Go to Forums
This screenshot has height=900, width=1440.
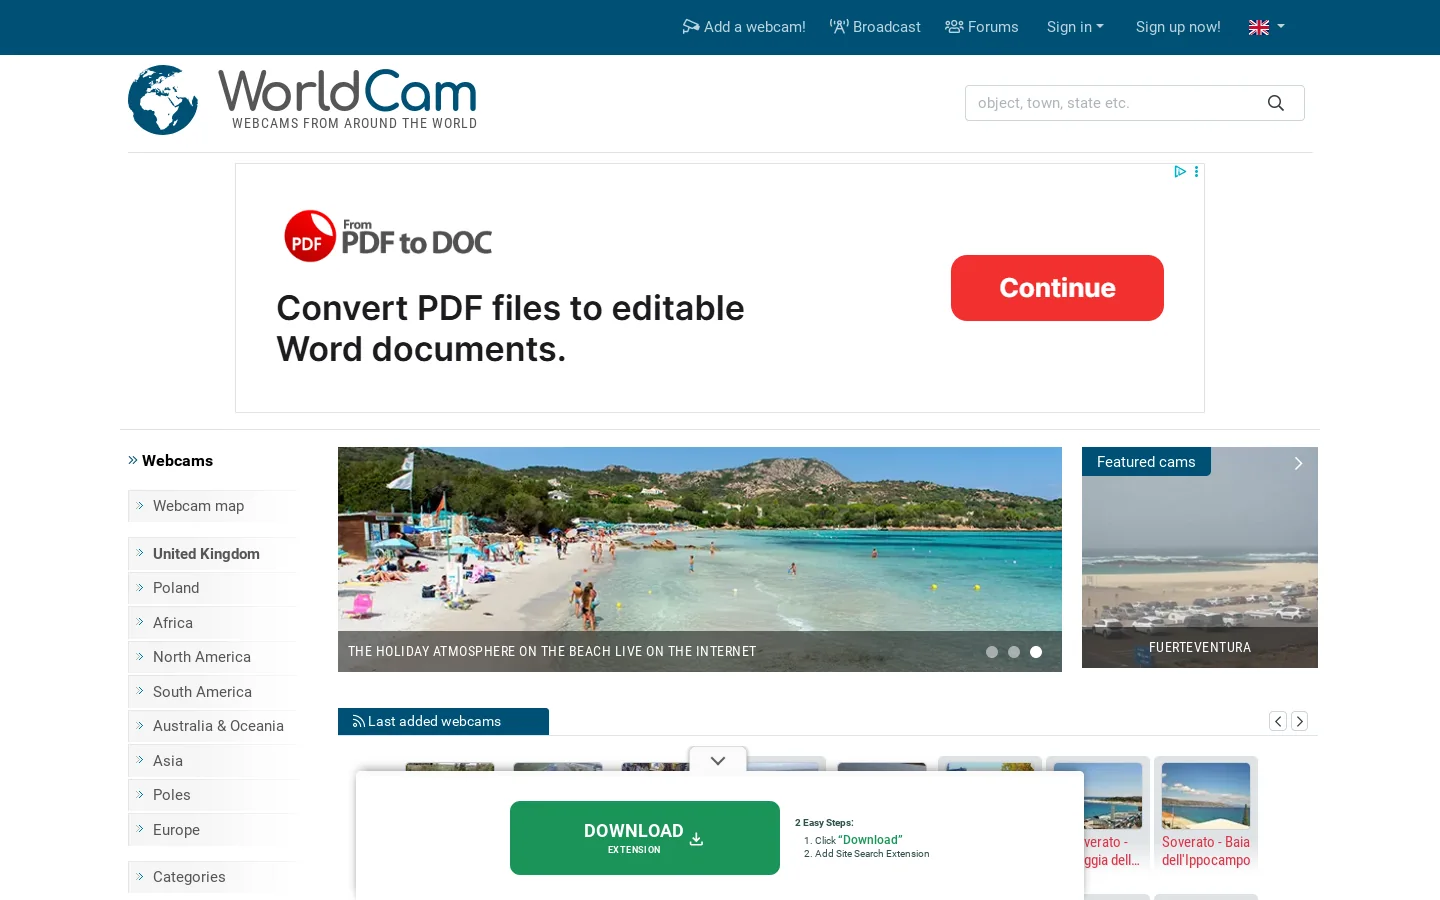pos(982,27)
